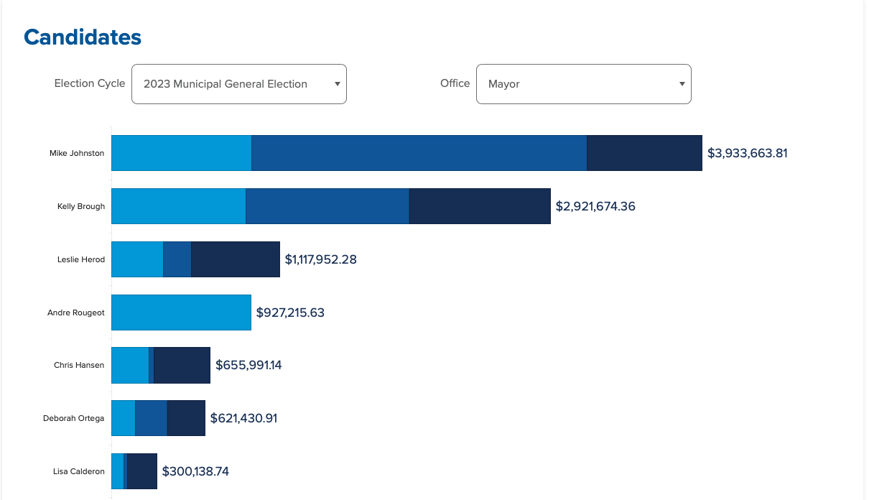The height and width of the screenshot is (500, 869).
Task: Click Deborah Ortega's light blue bar segment
Action: (x=123, y=418)
